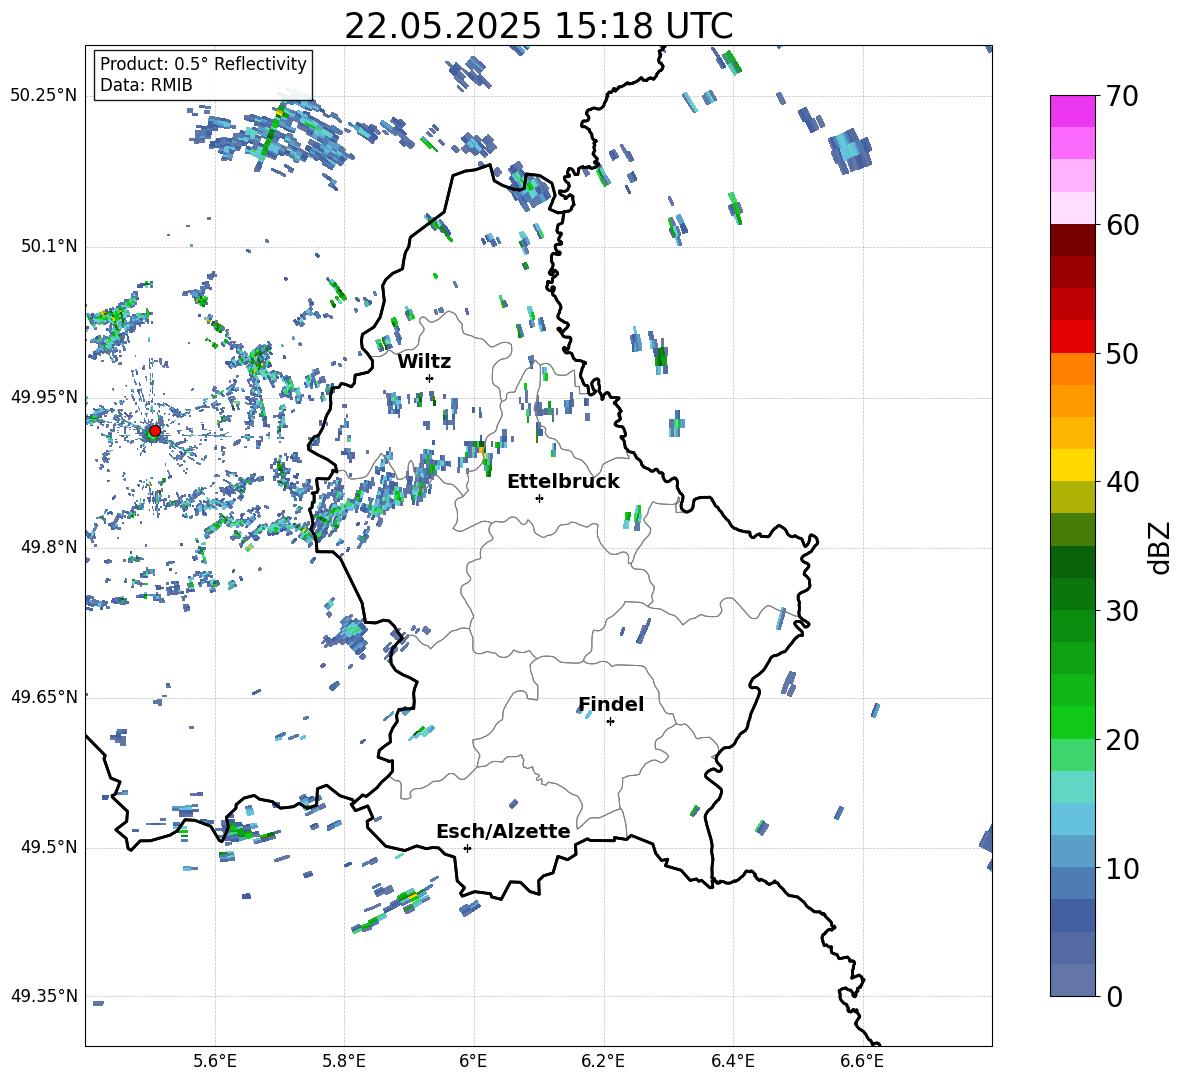The height and width of the screenshot is (1081, 1184).
Task: Click the Findel station label
Action: [x=611, y=704]
